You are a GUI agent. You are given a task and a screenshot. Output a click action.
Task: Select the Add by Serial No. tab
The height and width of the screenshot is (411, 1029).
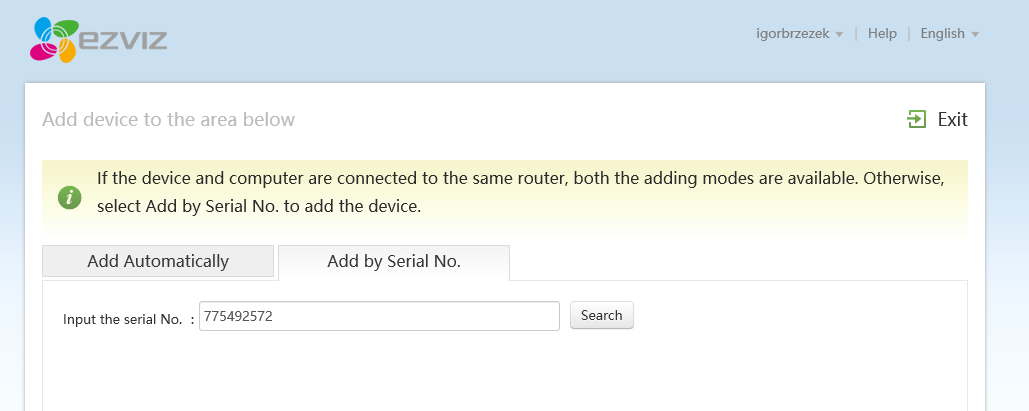[x=394, y=262]
